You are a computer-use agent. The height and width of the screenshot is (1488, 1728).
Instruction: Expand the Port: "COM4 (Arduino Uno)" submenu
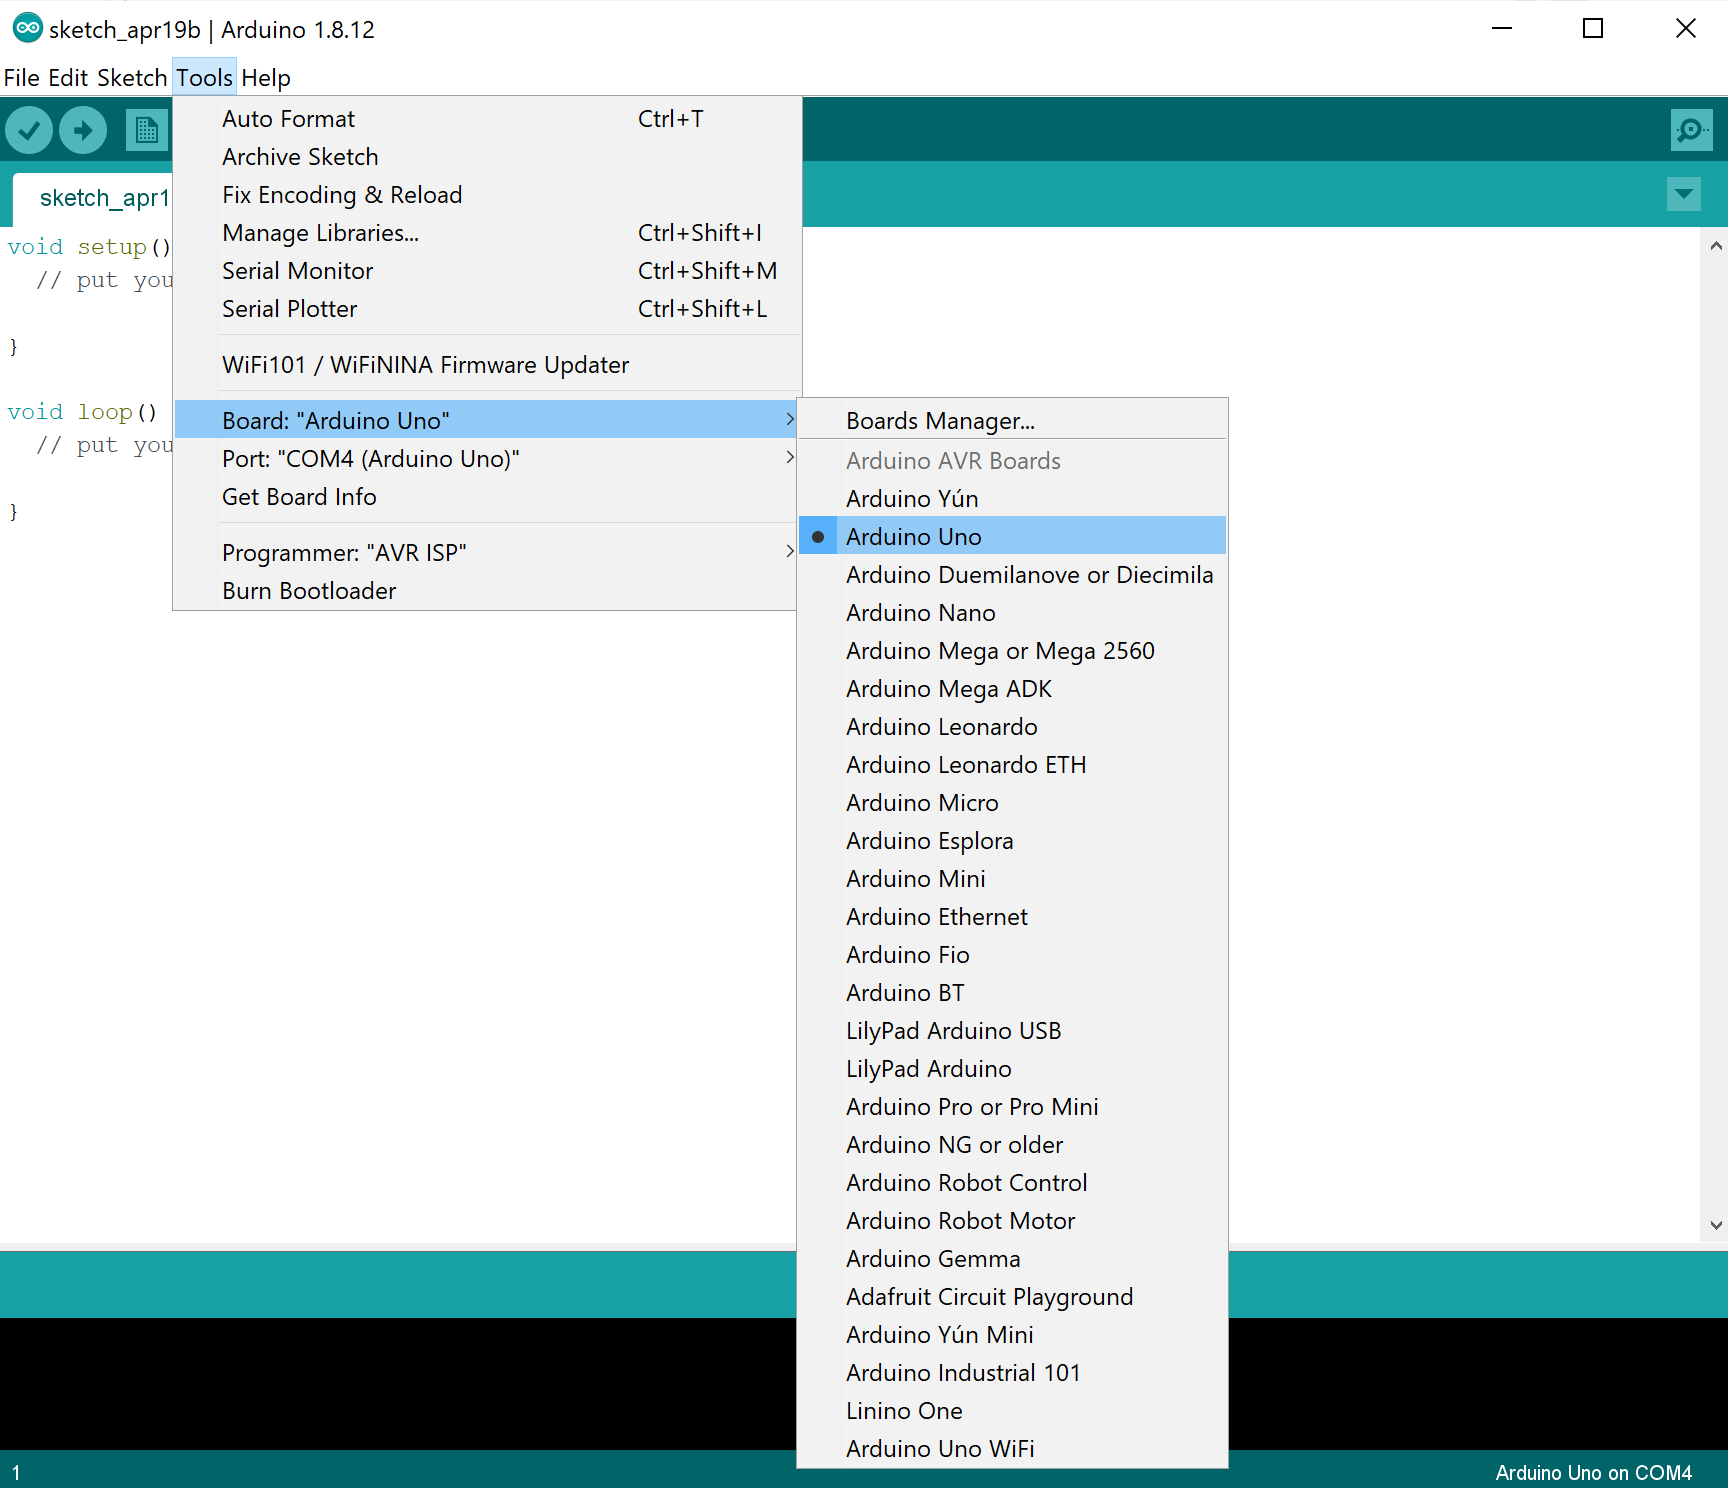(487, 458)
